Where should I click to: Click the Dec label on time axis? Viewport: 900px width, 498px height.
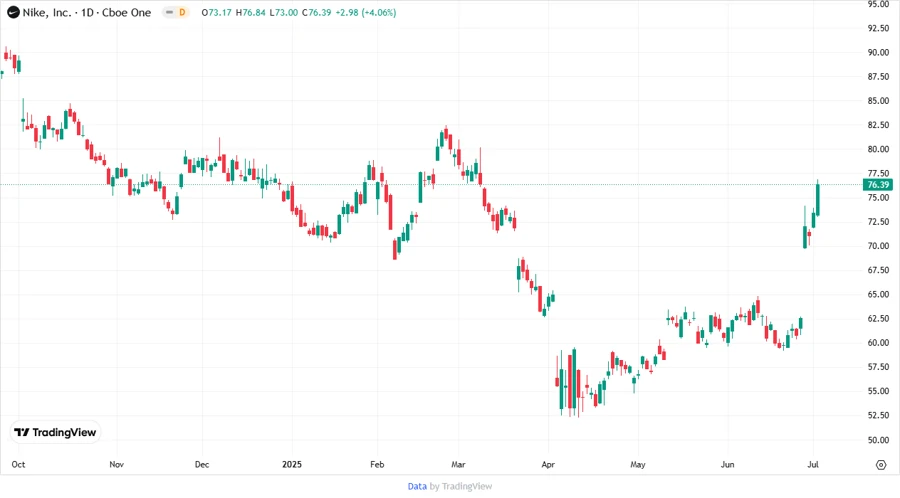(x=202, y=465)
